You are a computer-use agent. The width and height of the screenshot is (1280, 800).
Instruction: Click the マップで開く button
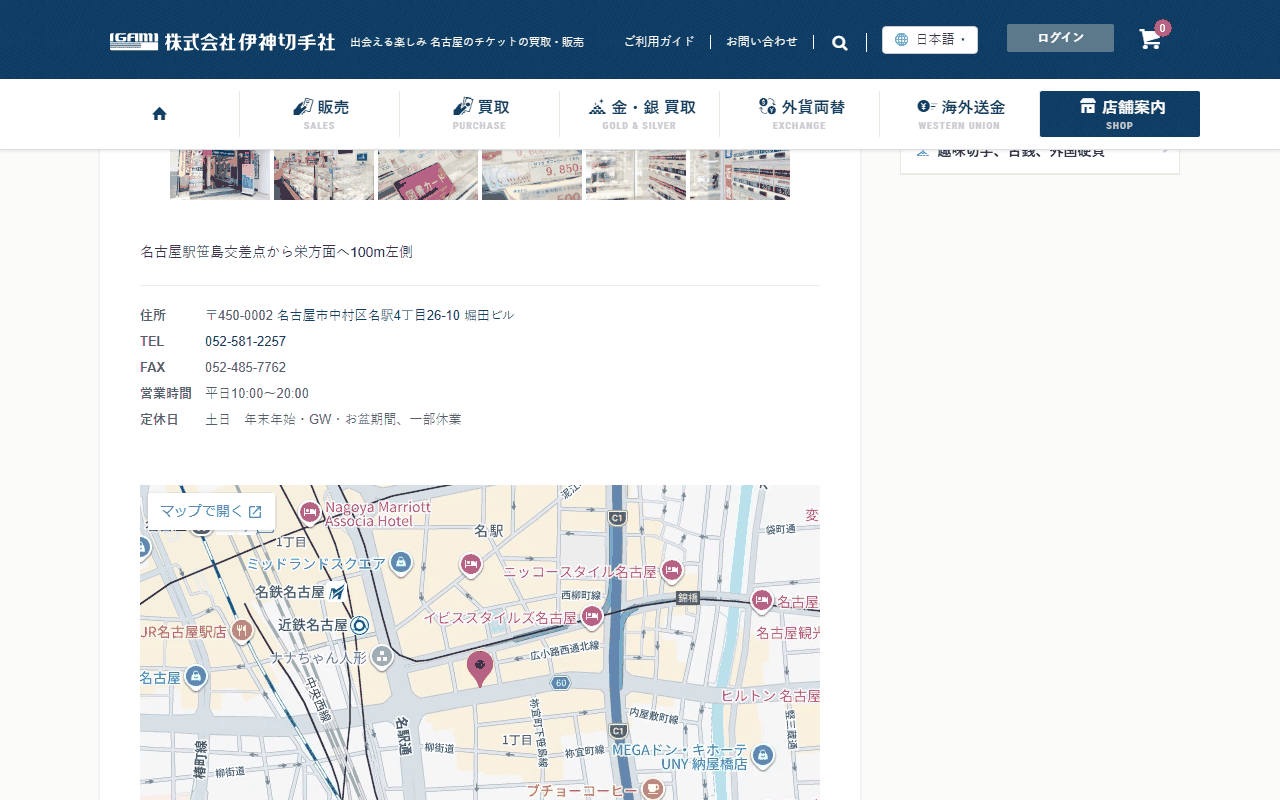tap(211, 511)
